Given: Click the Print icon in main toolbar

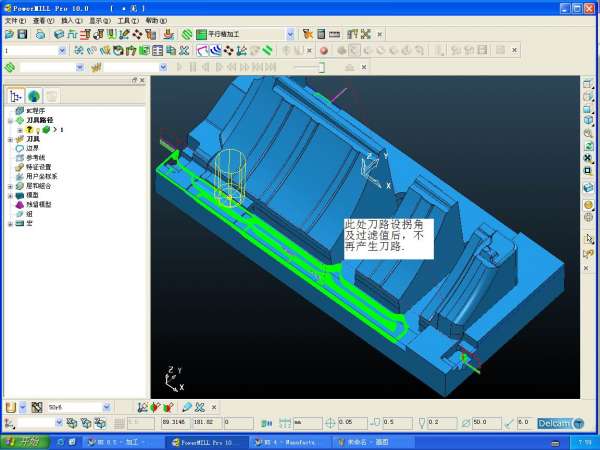Looking at the screenshot, I should coord(39,34).
